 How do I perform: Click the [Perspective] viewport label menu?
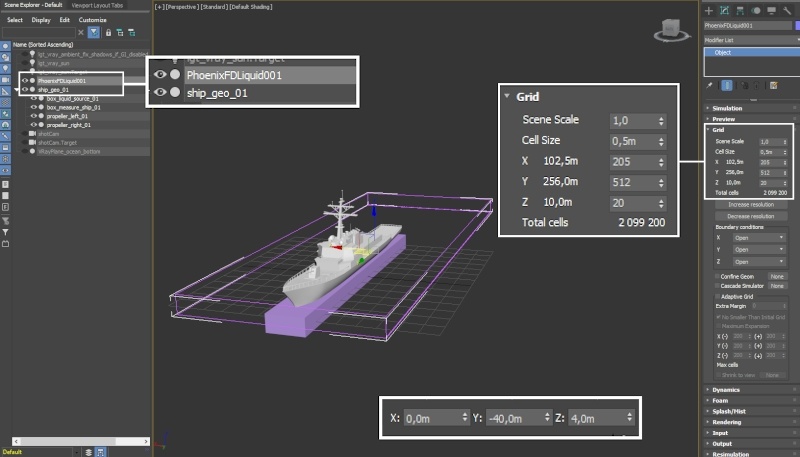point(182,7)
